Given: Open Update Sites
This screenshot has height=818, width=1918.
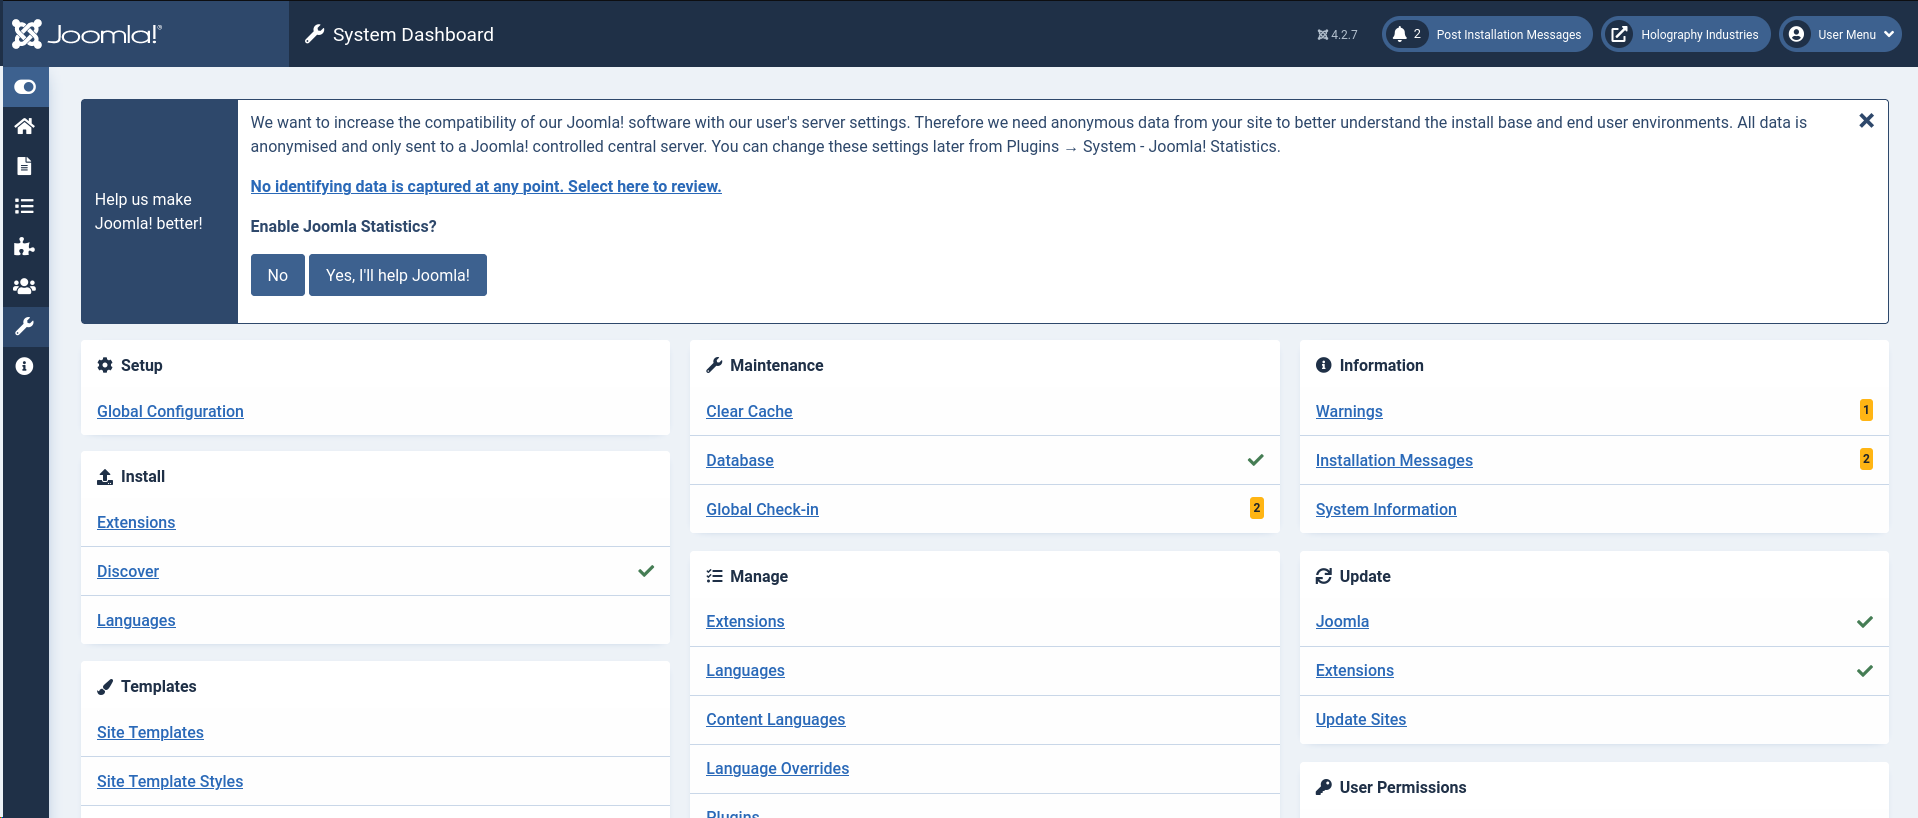Looking at the screenshot, I should click(1361, 719).
